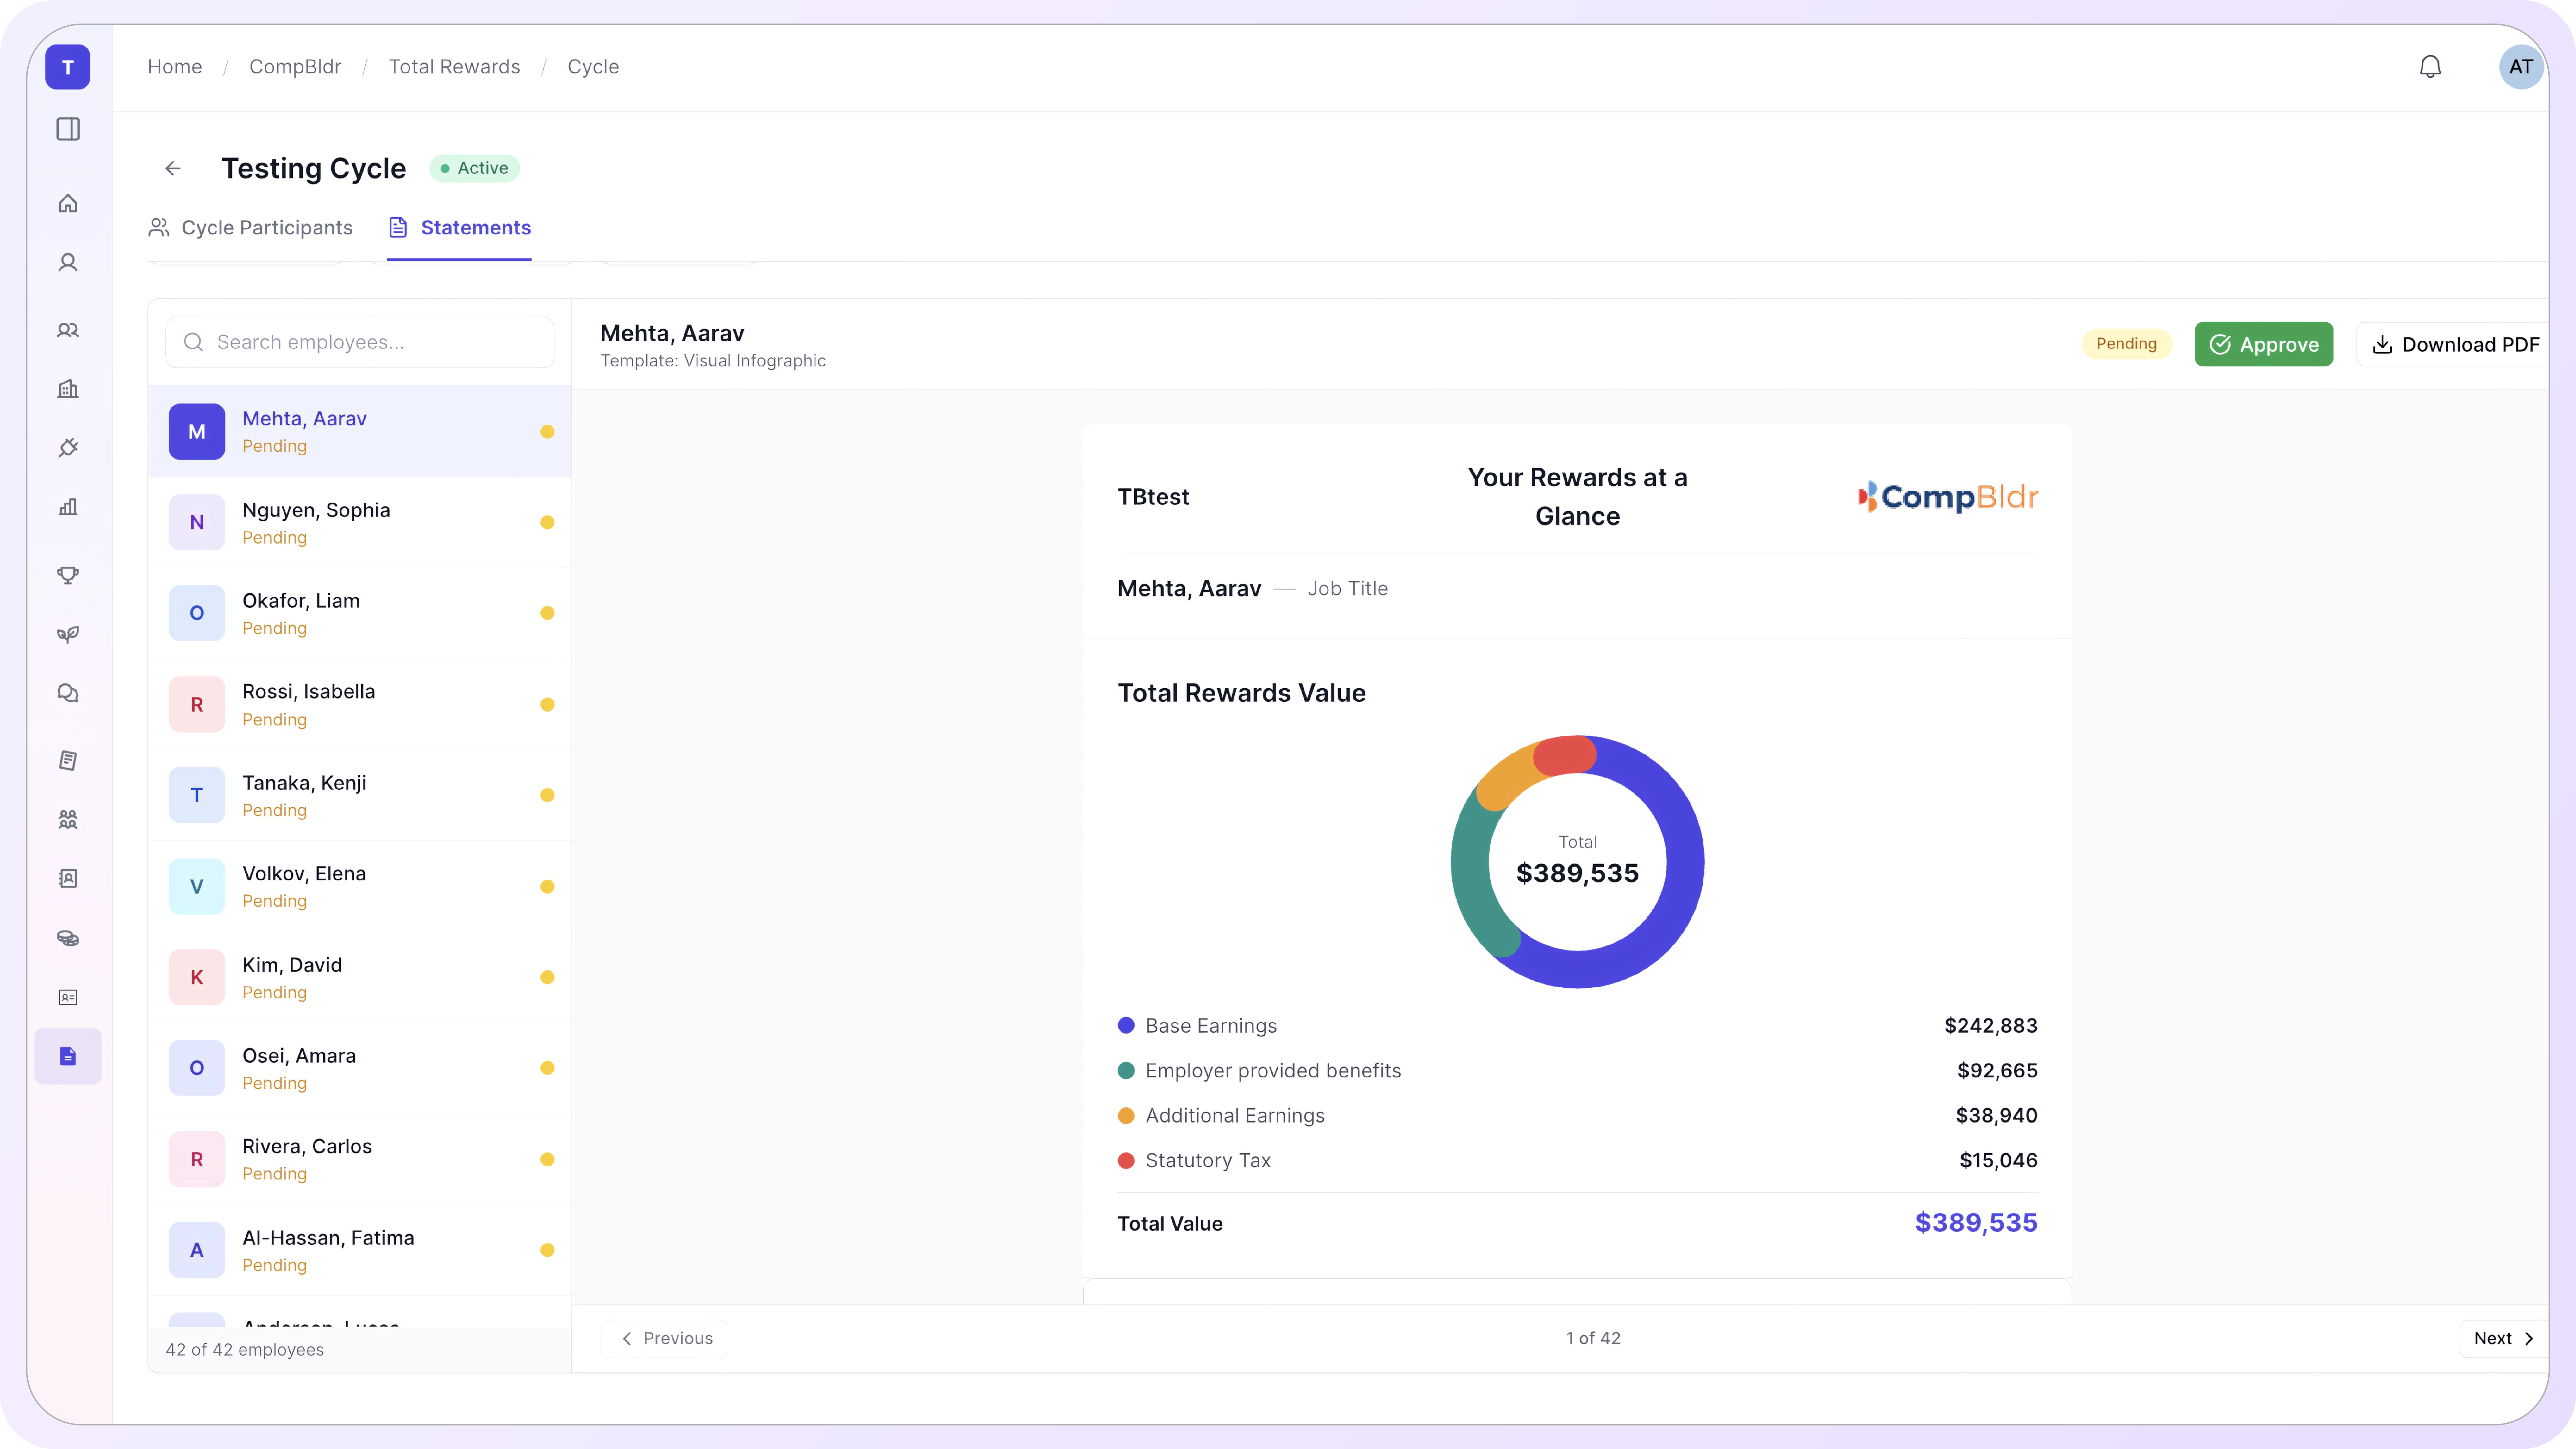Open the notifications bell
This screenshot has width=2576, height=1449.
[2430, 67]
